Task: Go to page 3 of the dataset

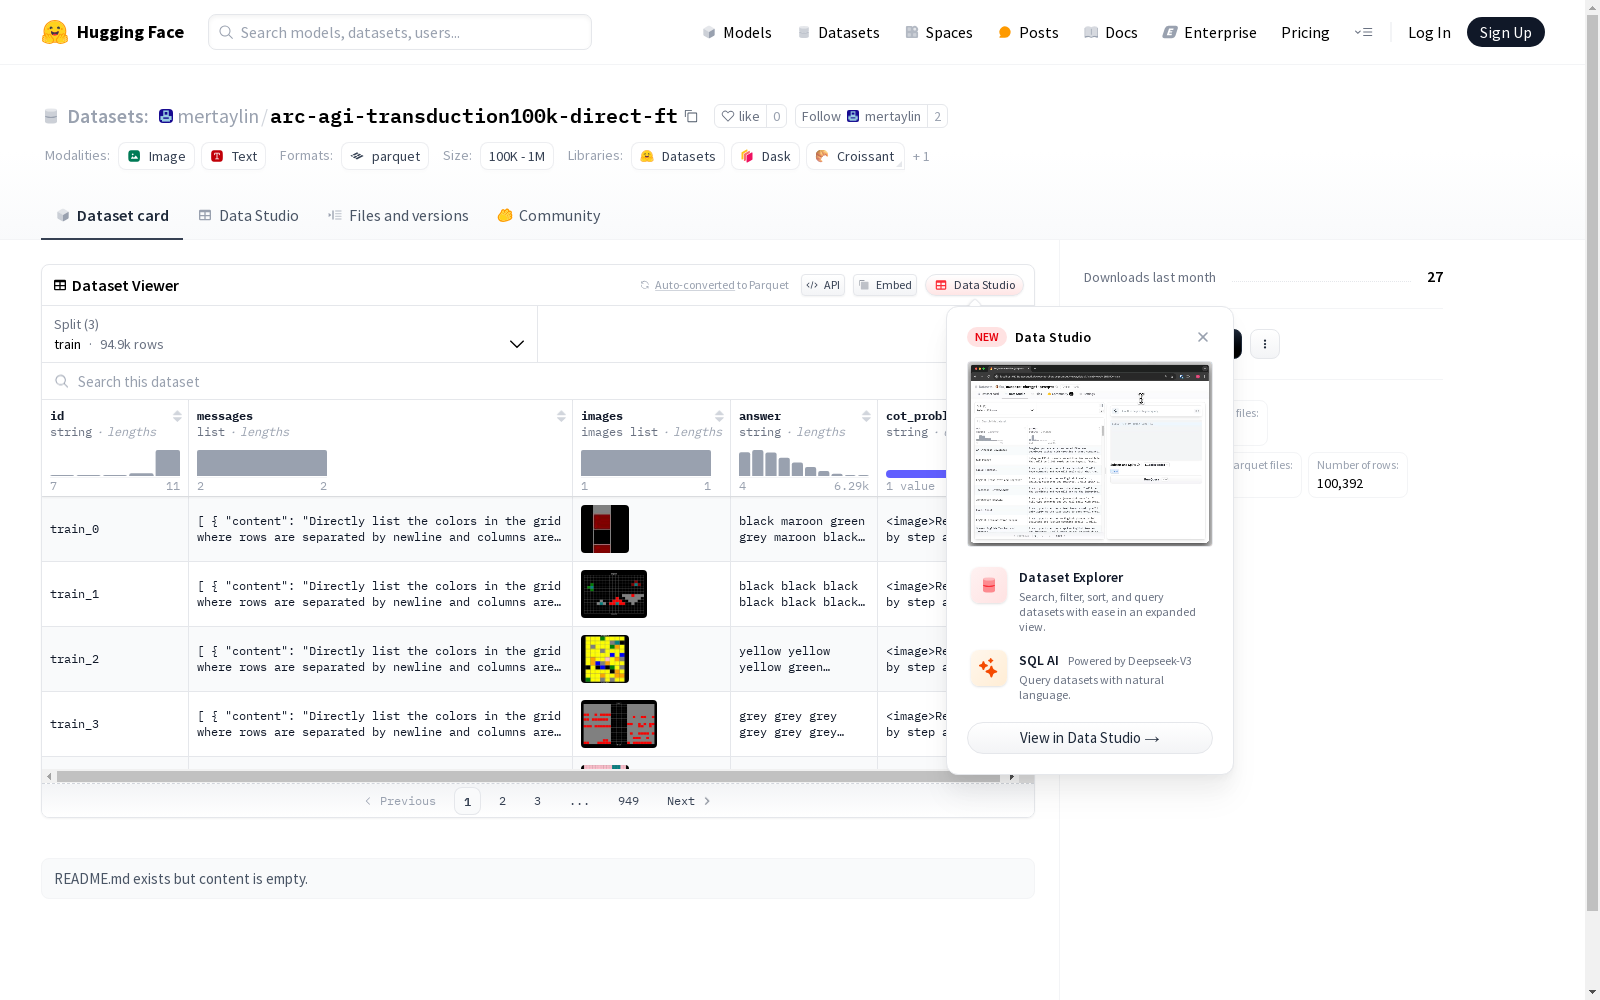Action: coord(537,801)
